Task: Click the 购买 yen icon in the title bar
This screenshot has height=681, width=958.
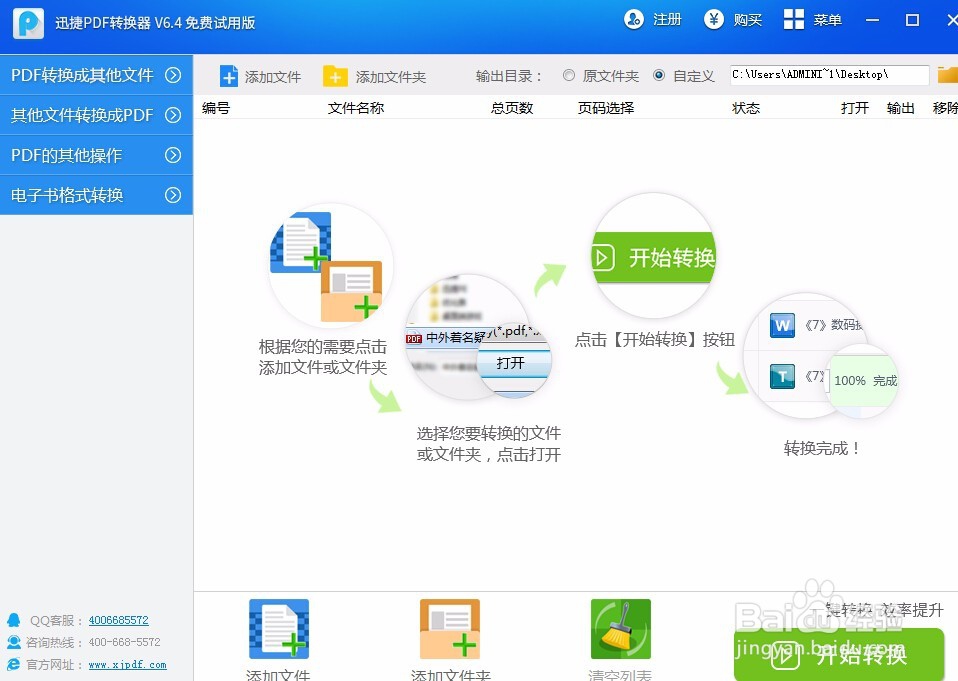Action: pyautogui.click(x=715, y=19)
